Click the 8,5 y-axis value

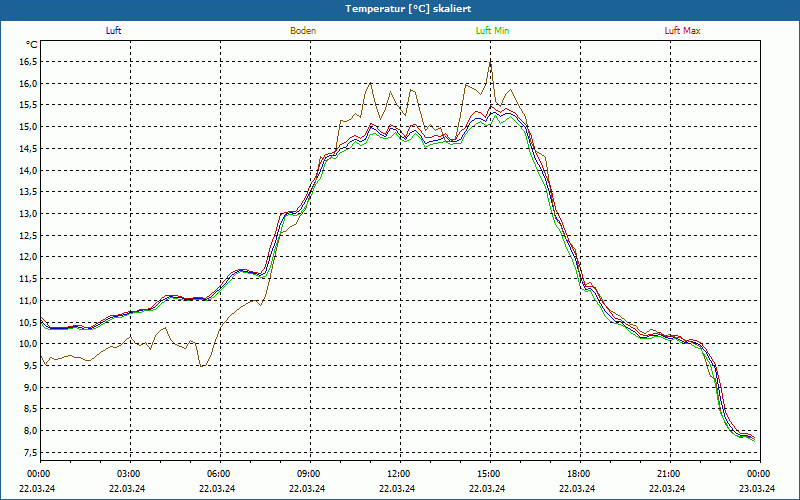30,409
